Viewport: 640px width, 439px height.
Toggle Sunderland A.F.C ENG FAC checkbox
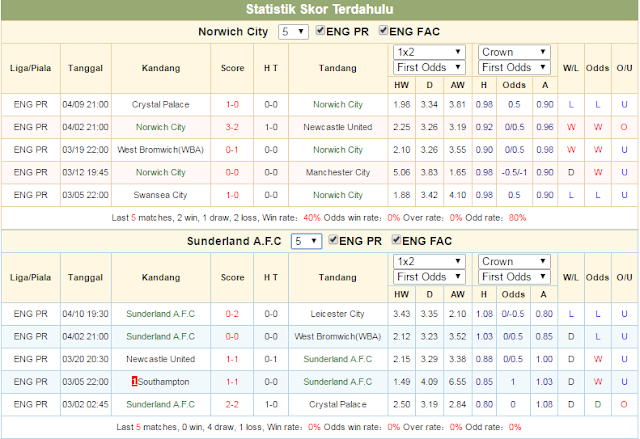(396, 240)
